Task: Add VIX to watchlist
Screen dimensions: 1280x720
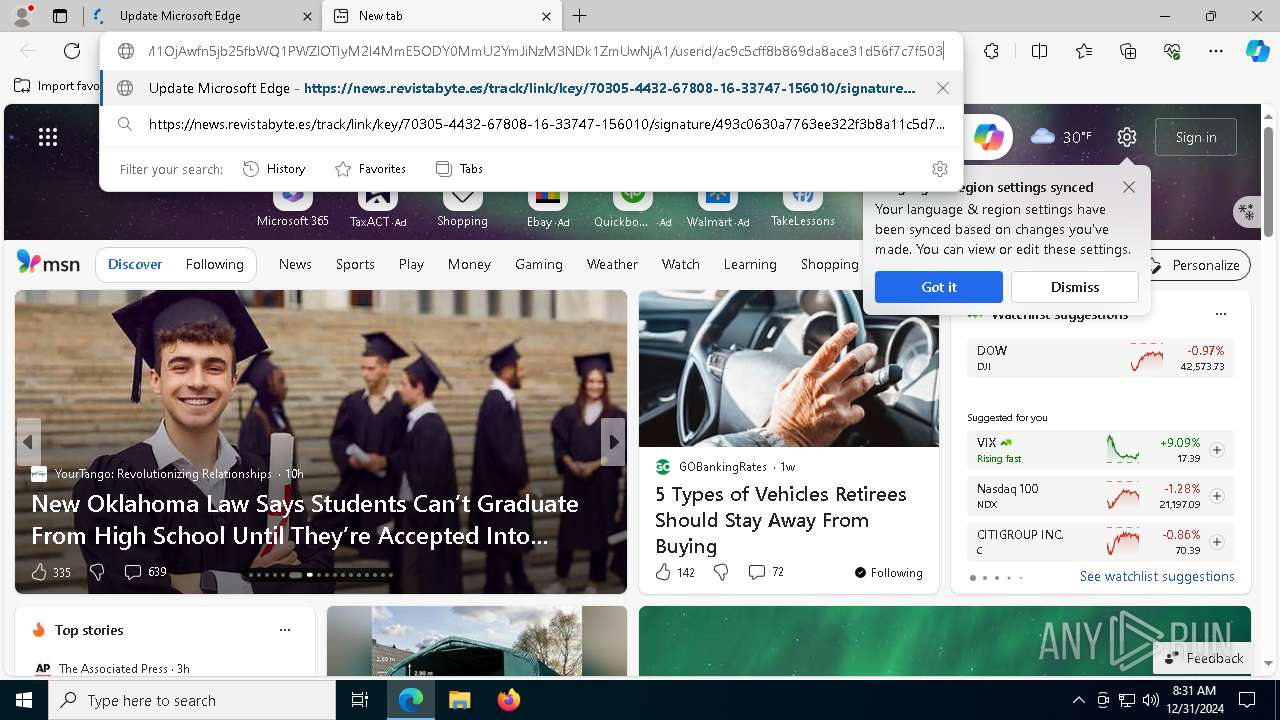Action: point(1217,450)
